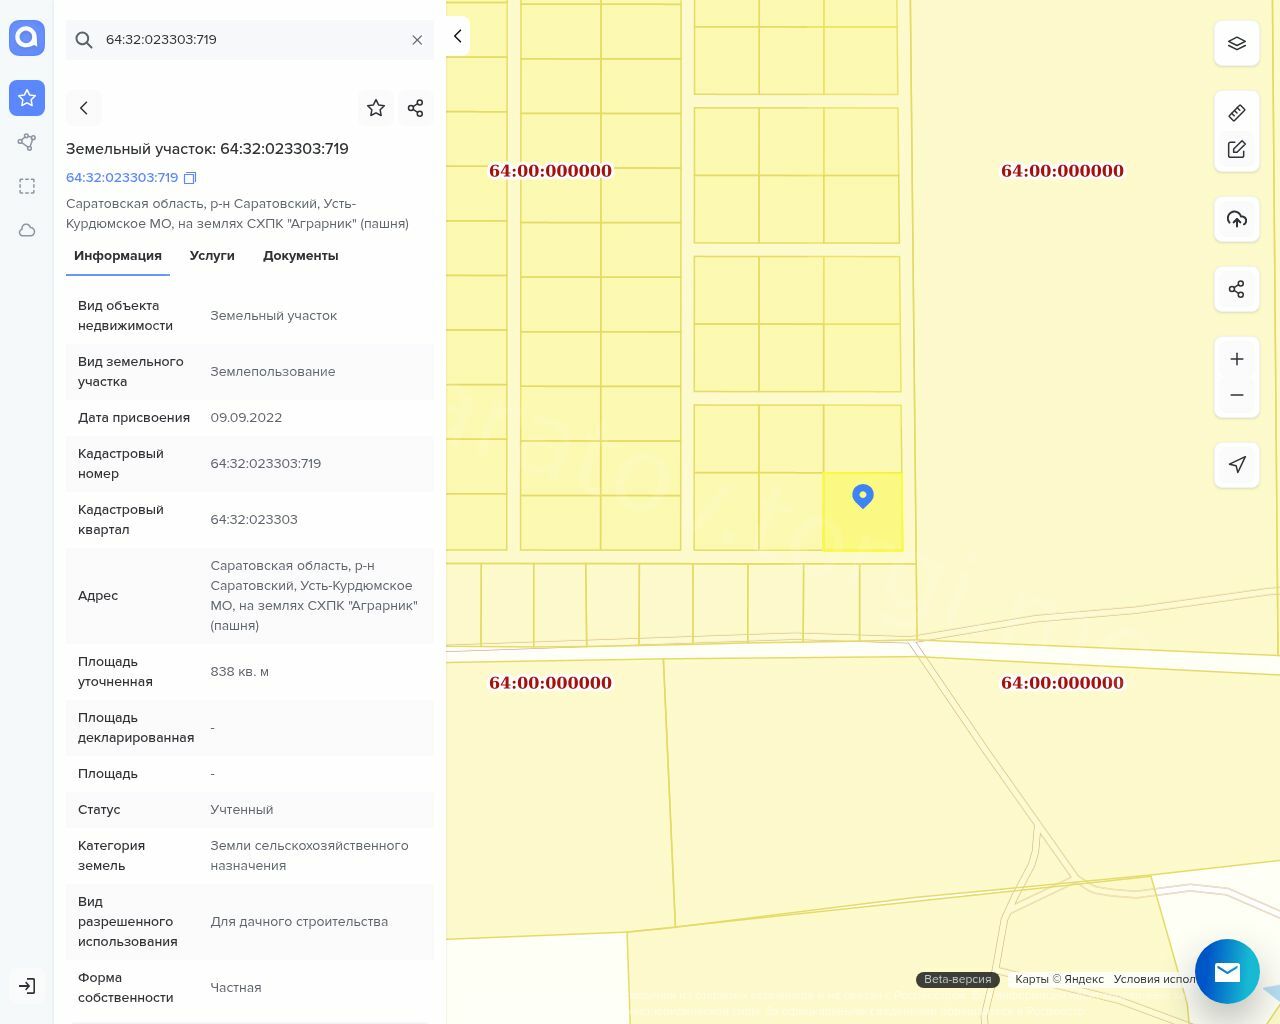This screenshot has height=1024, width=1280.
Task: Copy cadastral number with copy icon
Action: (190, 178)
